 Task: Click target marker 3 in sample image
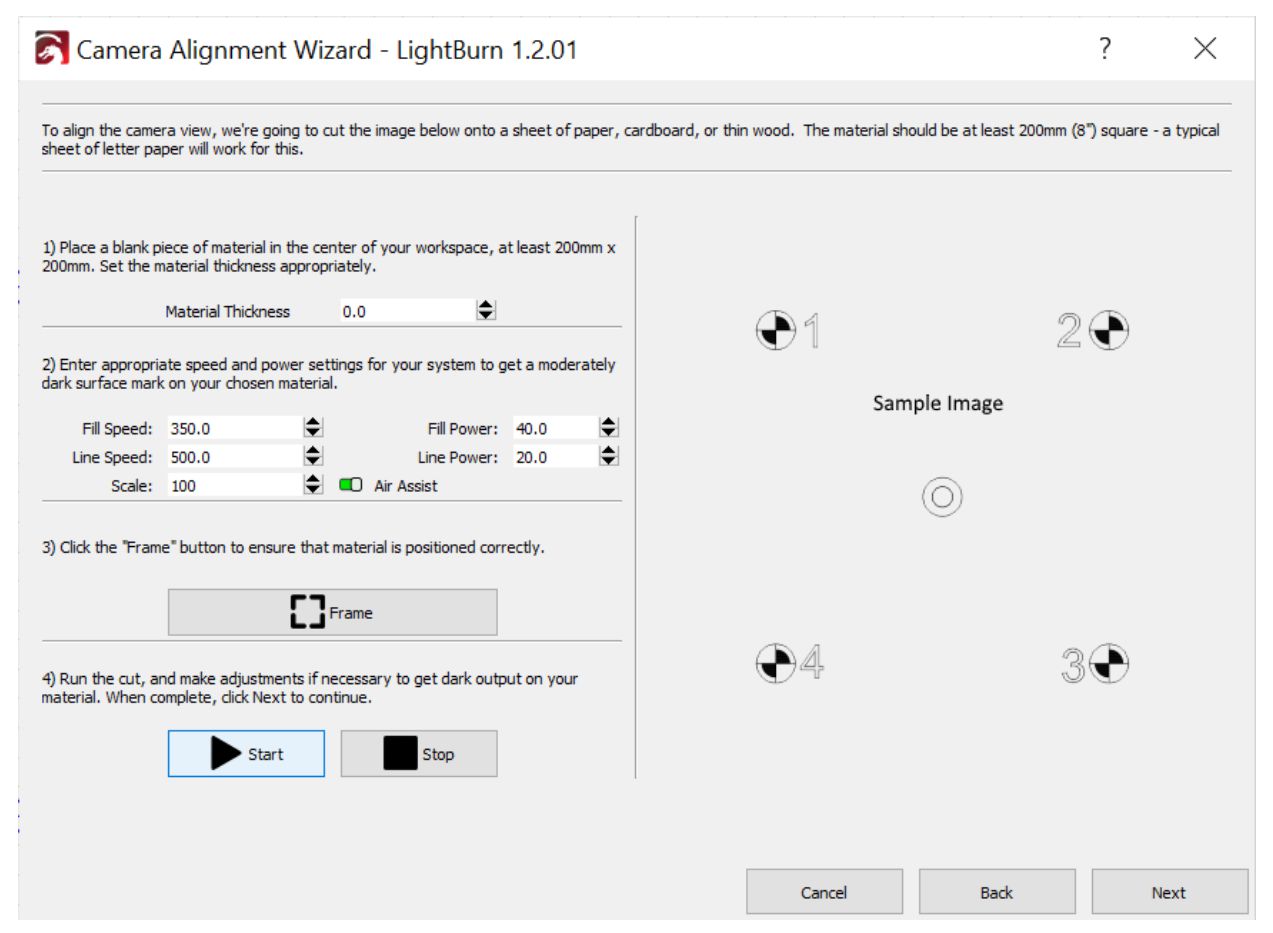[x=1109, y=664]
